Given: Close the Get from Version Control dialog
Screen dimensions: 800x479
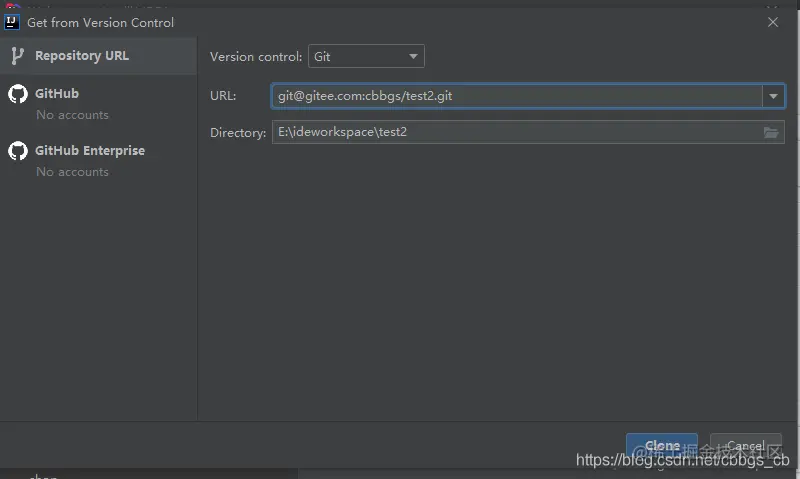Looking at the screenshot, I should [x=773, y=22].
